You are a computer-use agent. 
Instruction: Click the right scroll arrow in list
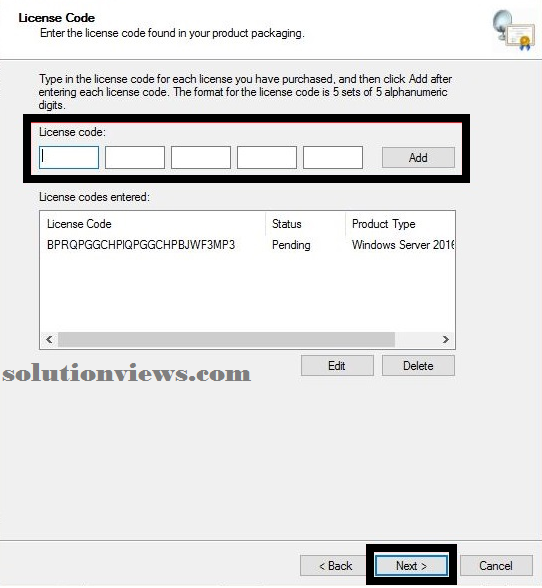pyautogui.click(x=446, y=339)
